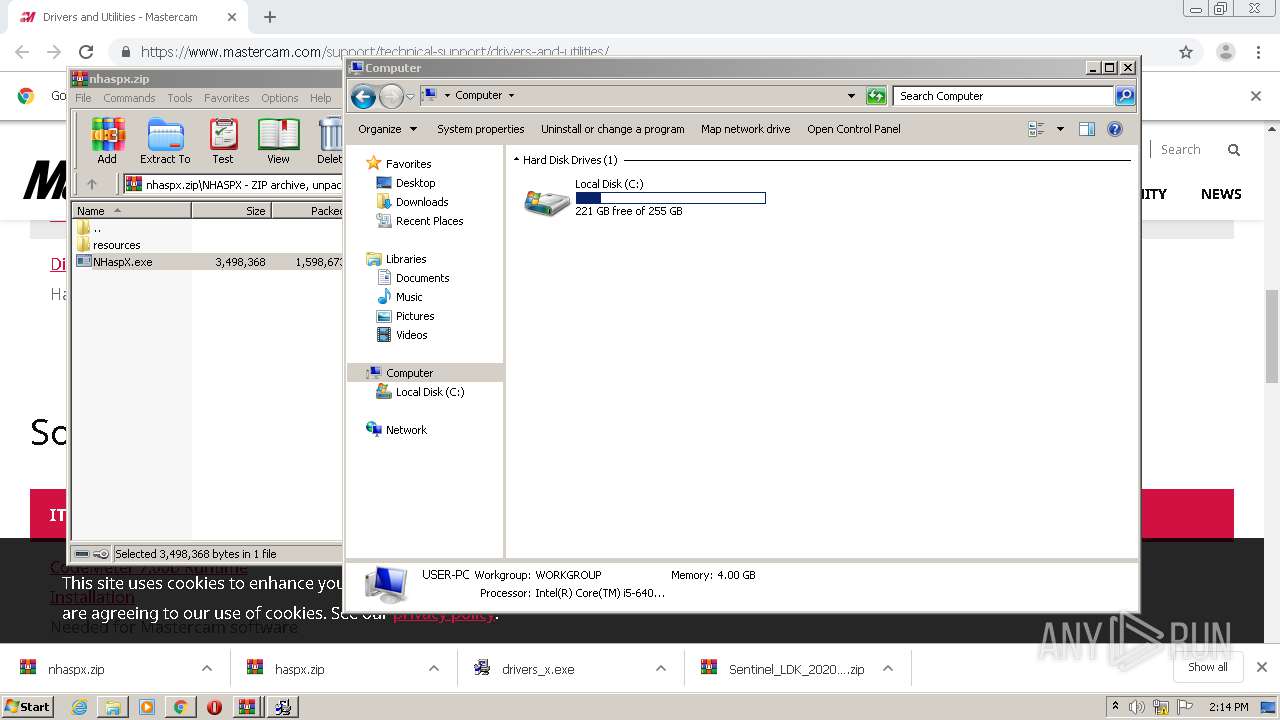Click the Back arrow in Computer window
Image resolution: width=1280 pixels, height=720 pixels.
point(363,96)
